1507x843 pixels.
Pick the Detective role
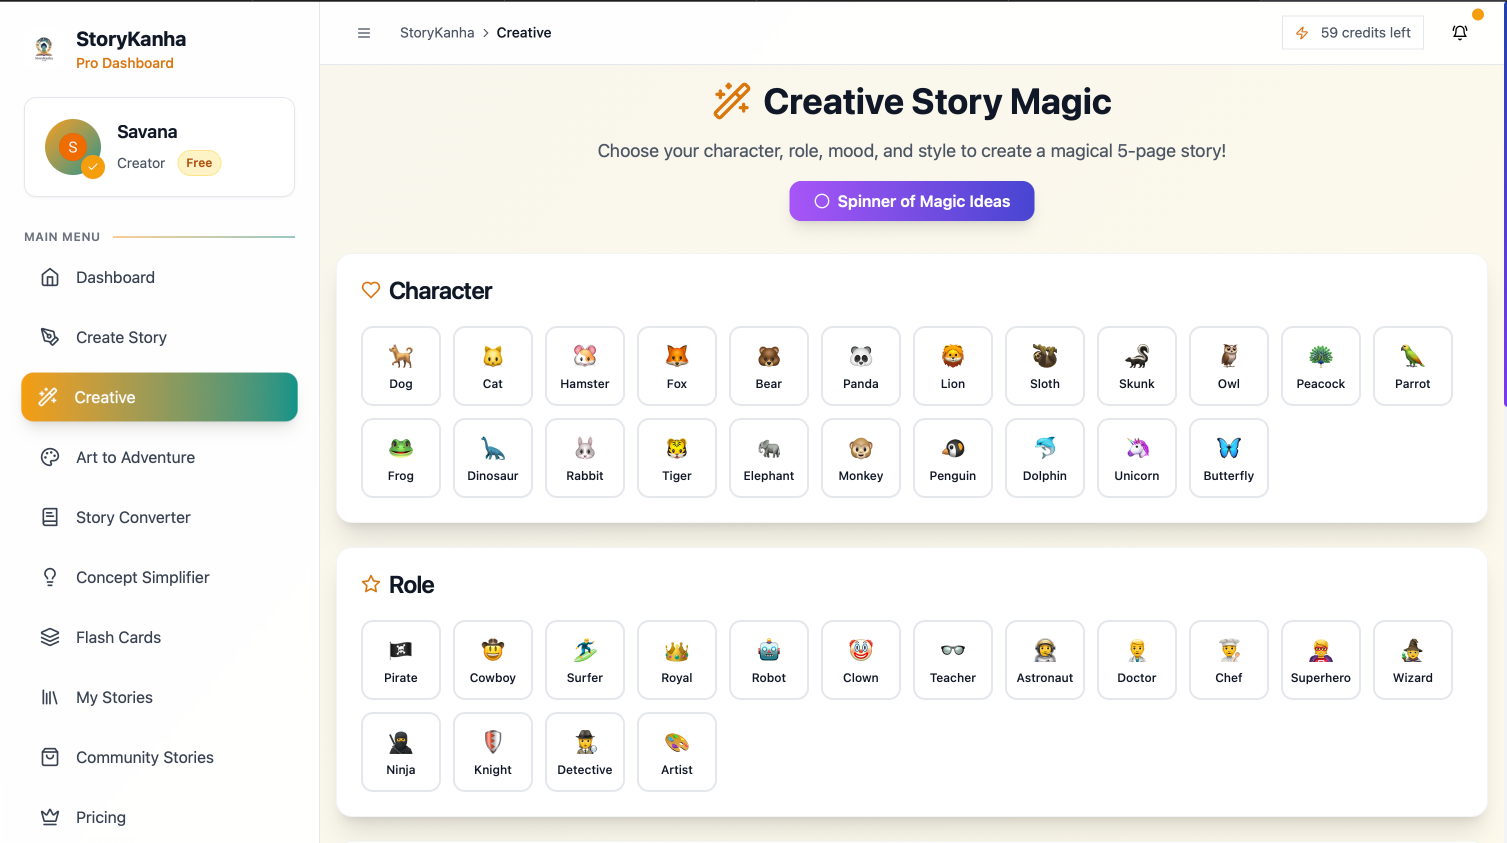(x=585, y=752)
